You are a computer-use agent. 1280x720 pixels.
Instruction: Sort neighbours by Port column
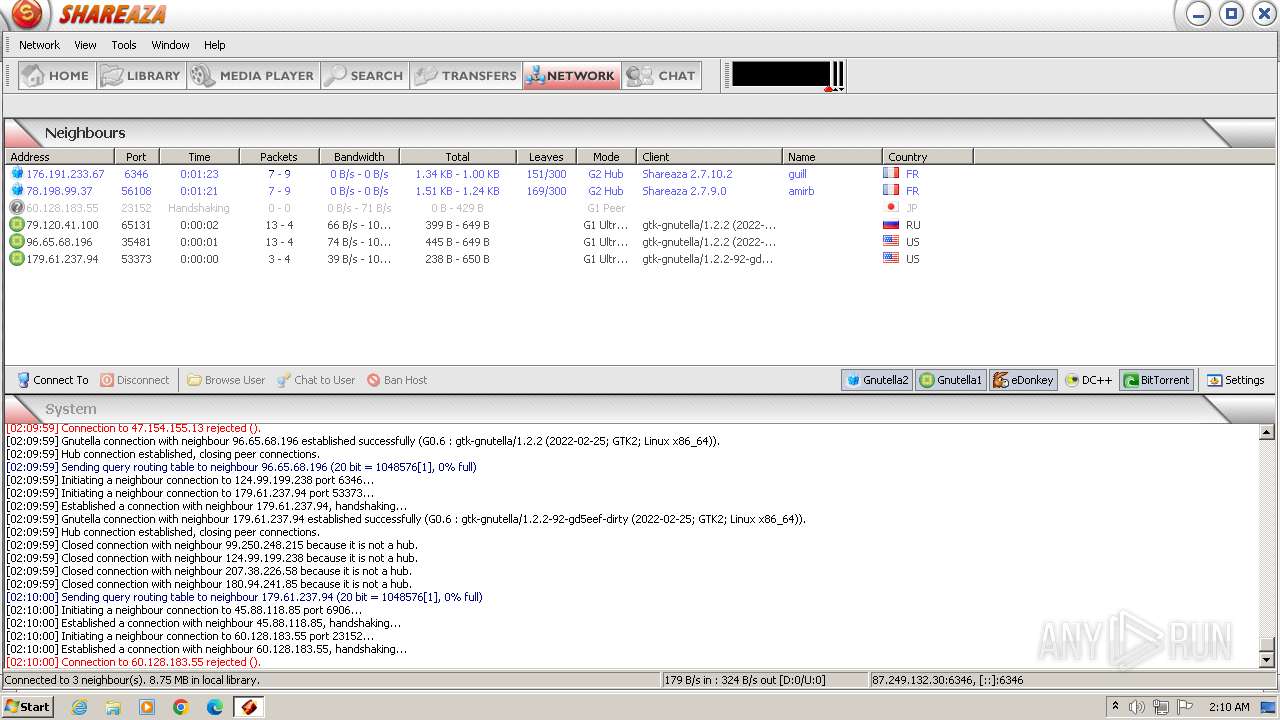coord(137,157)
